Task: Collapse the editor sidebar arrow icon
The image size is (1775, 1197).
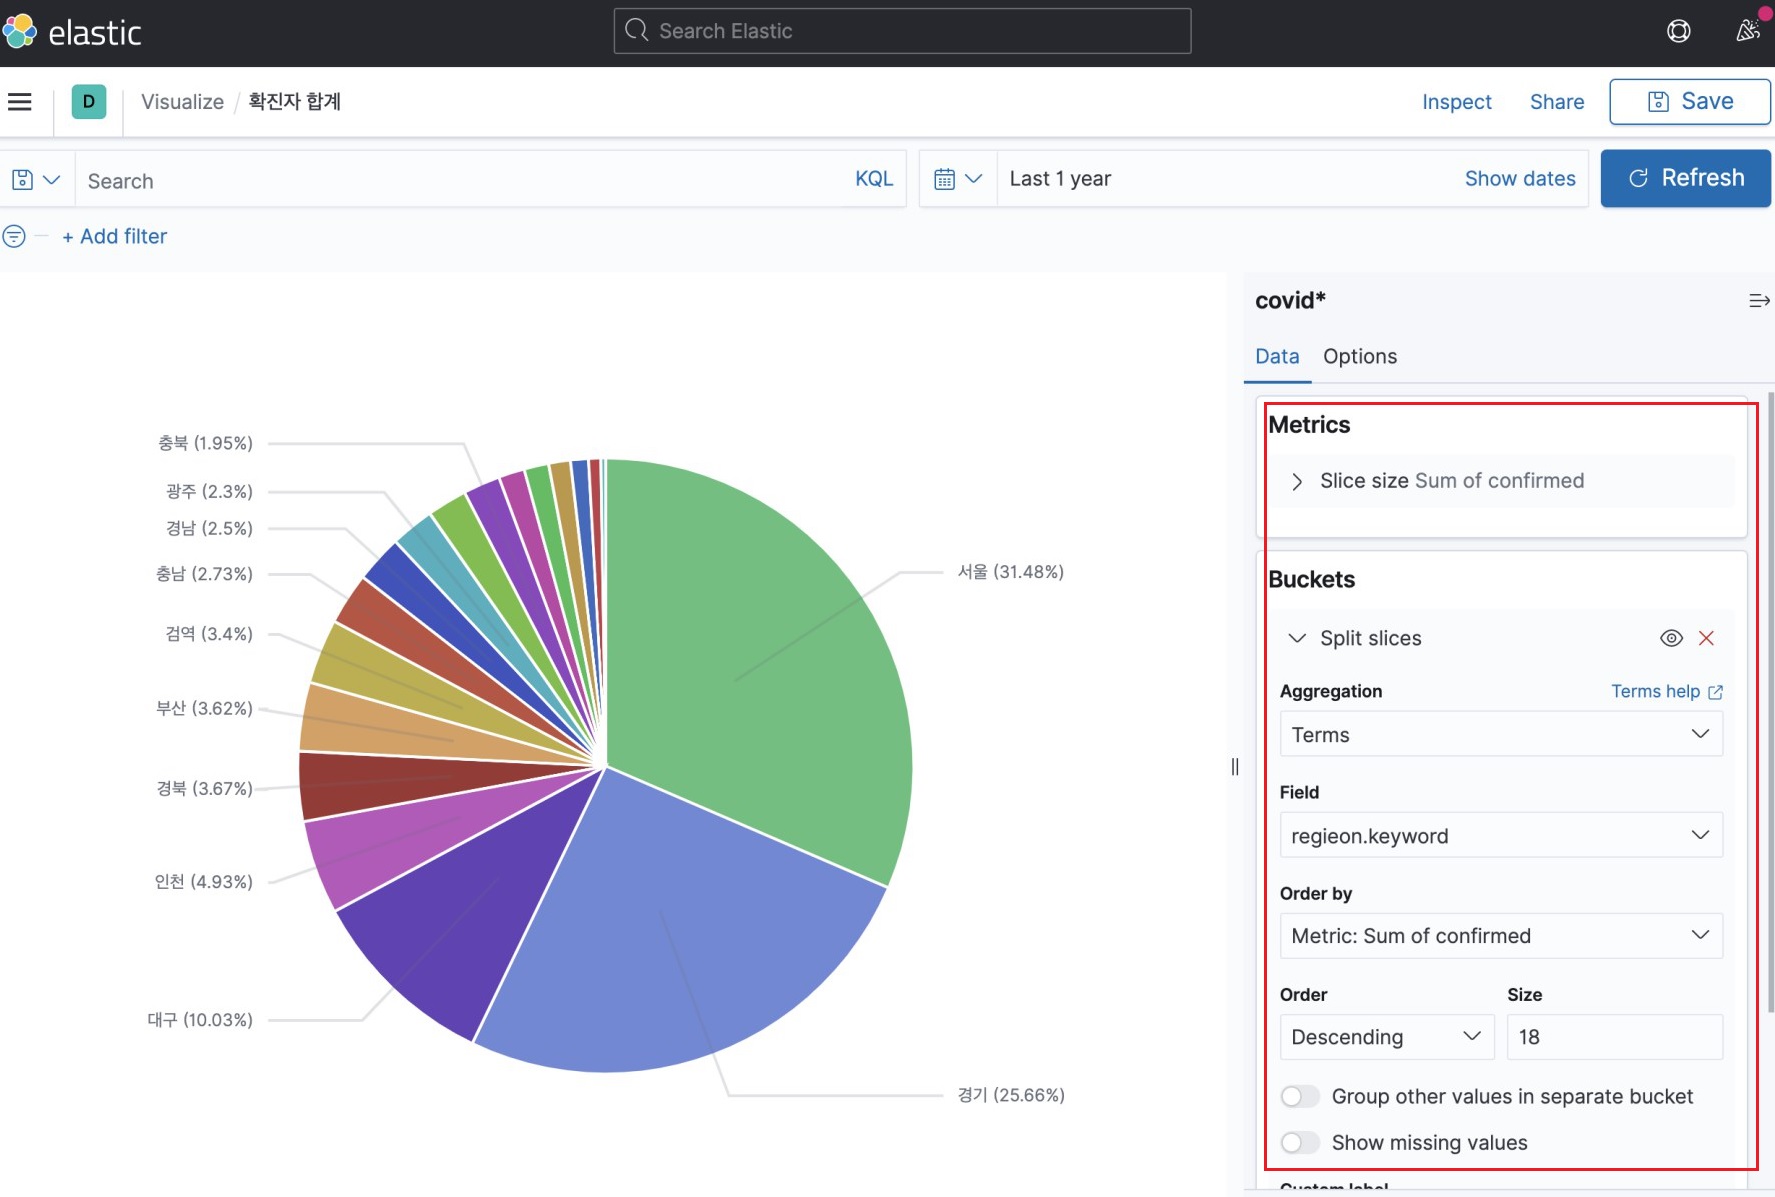Action: (1759, 301)
